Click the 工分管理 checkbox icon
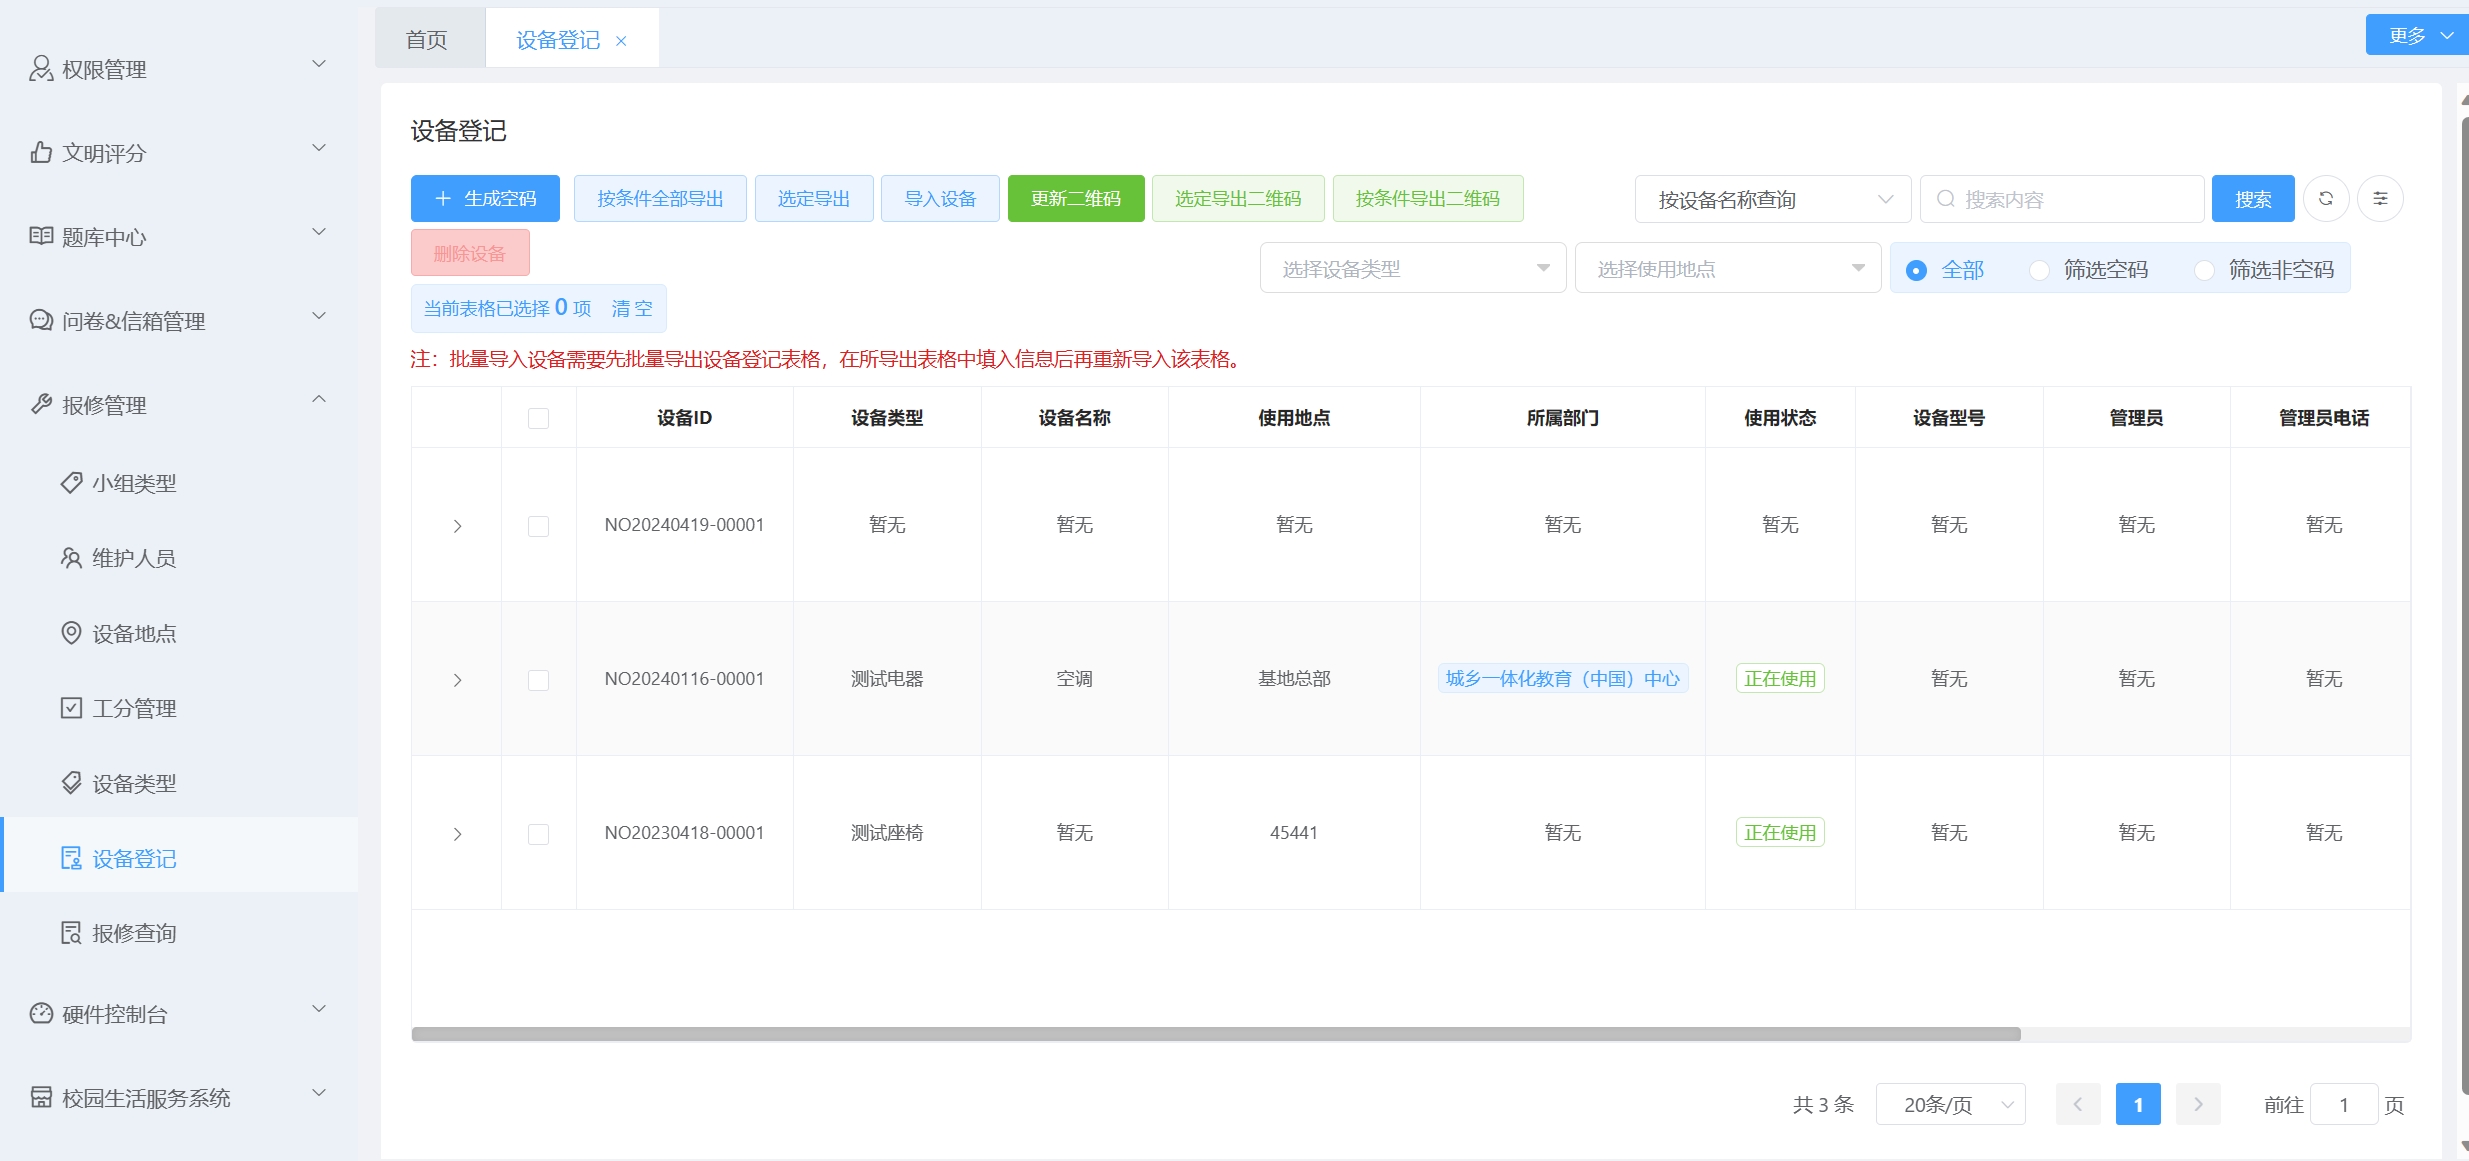This screenshot has height=1161, width=2469. (71, 707)
